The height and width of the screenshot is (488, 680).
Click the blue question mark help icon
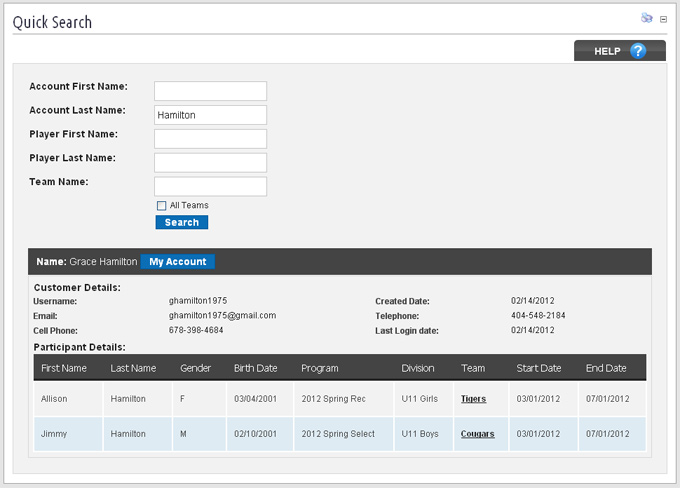[638, 51]
